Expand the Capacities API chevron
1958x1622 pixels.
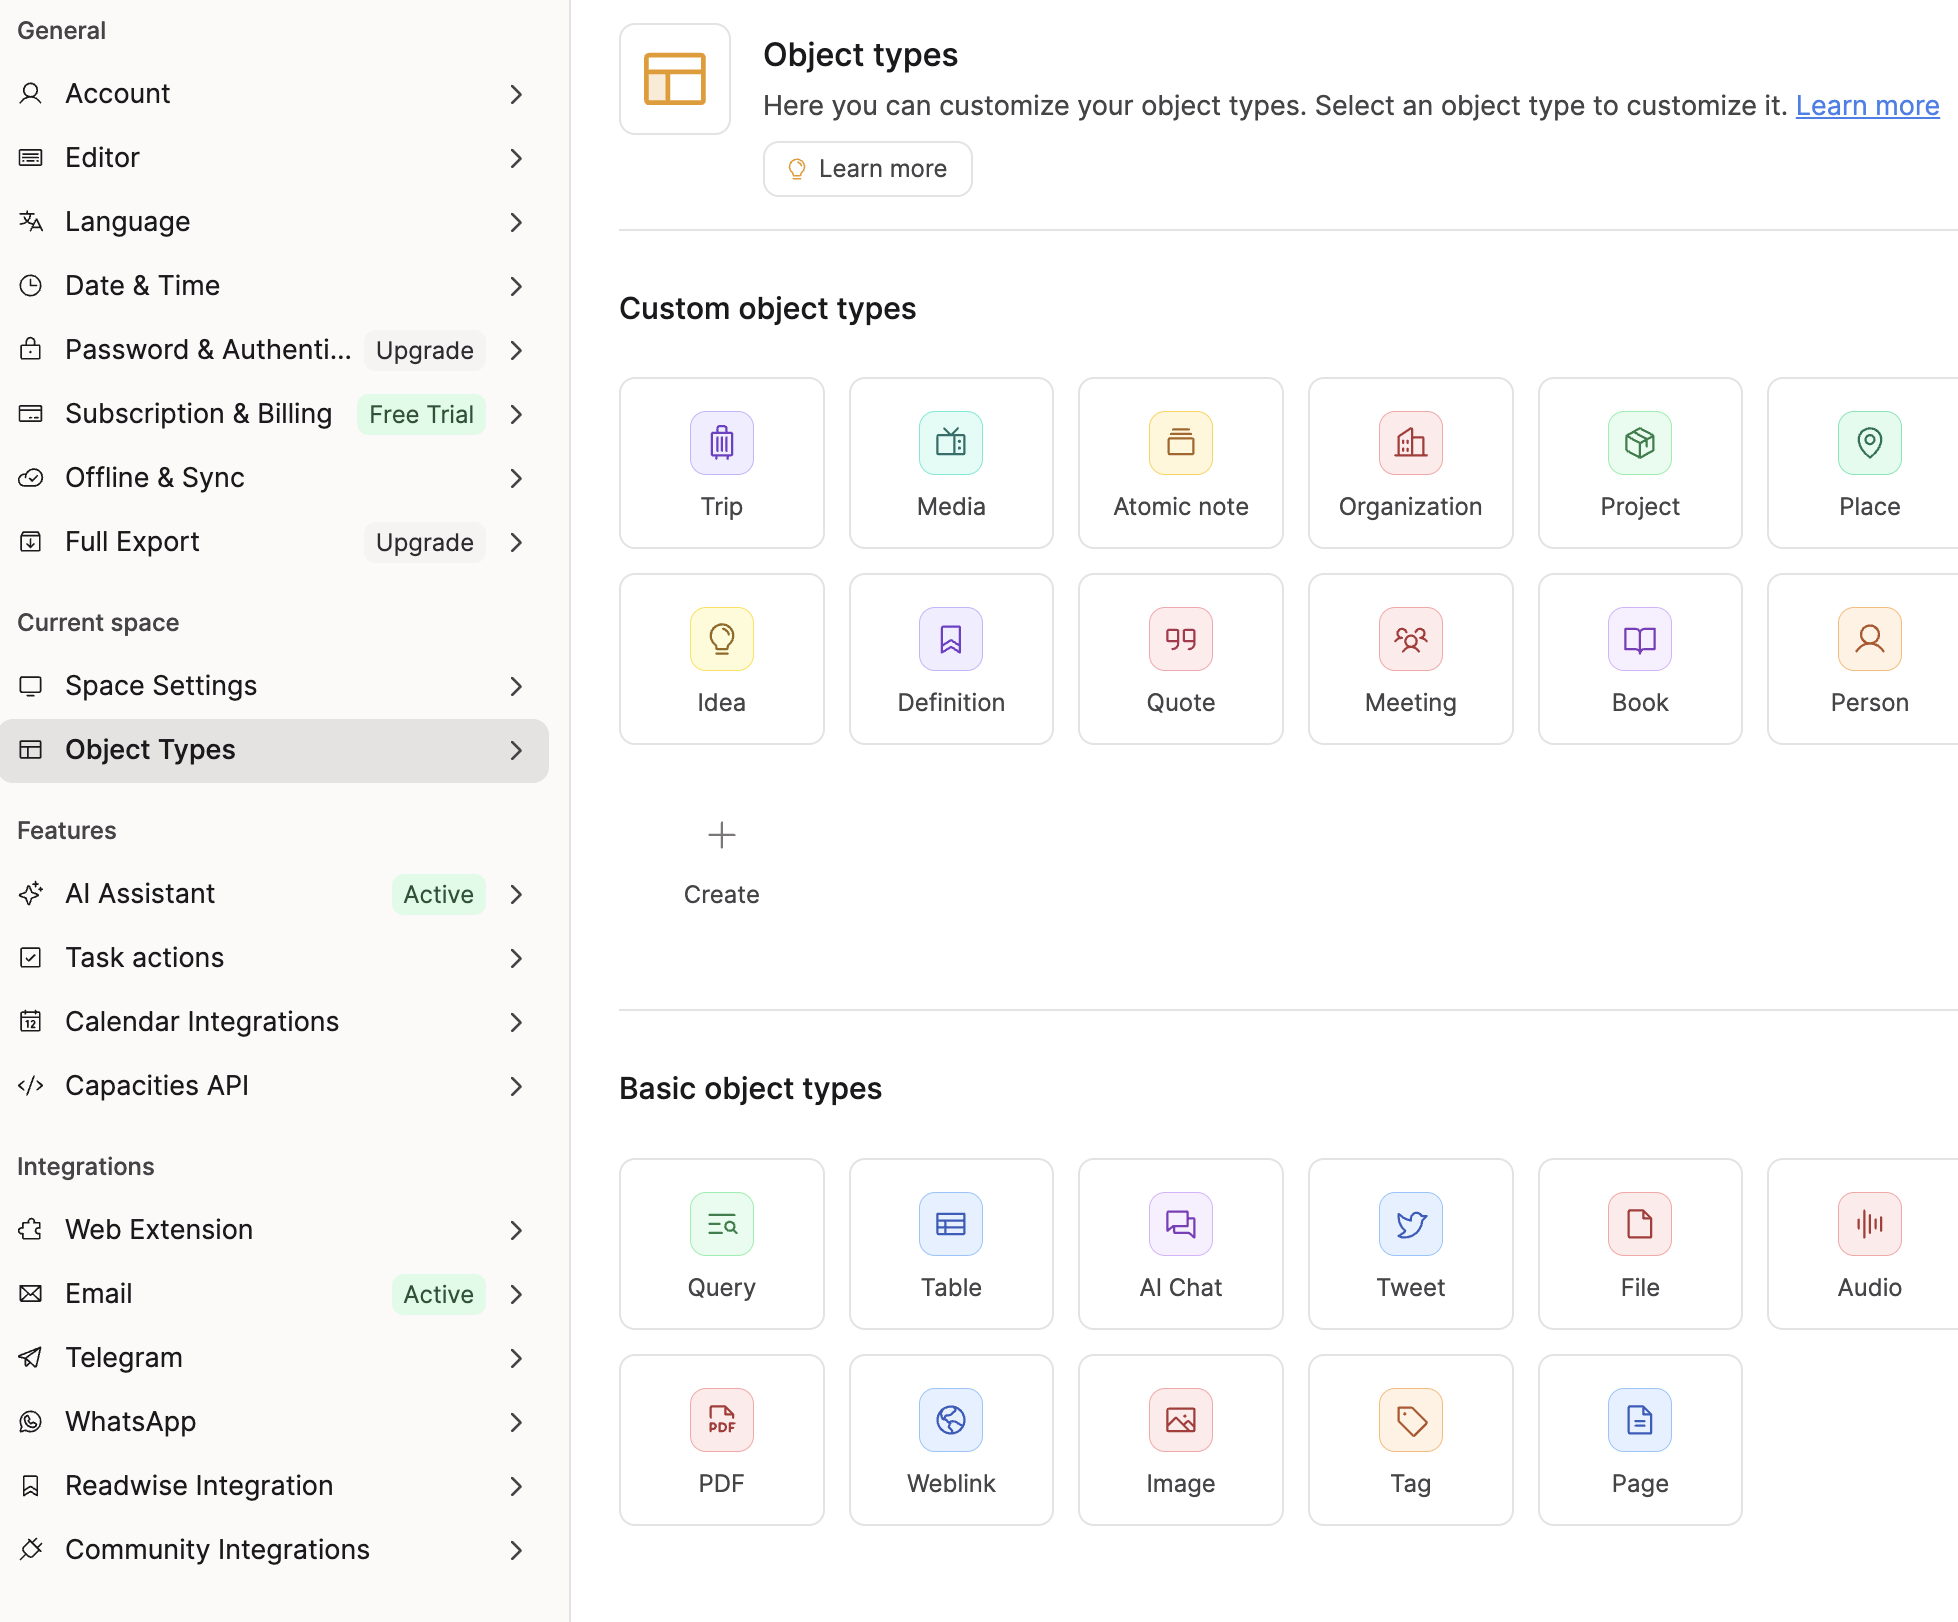click(516, 1086)
